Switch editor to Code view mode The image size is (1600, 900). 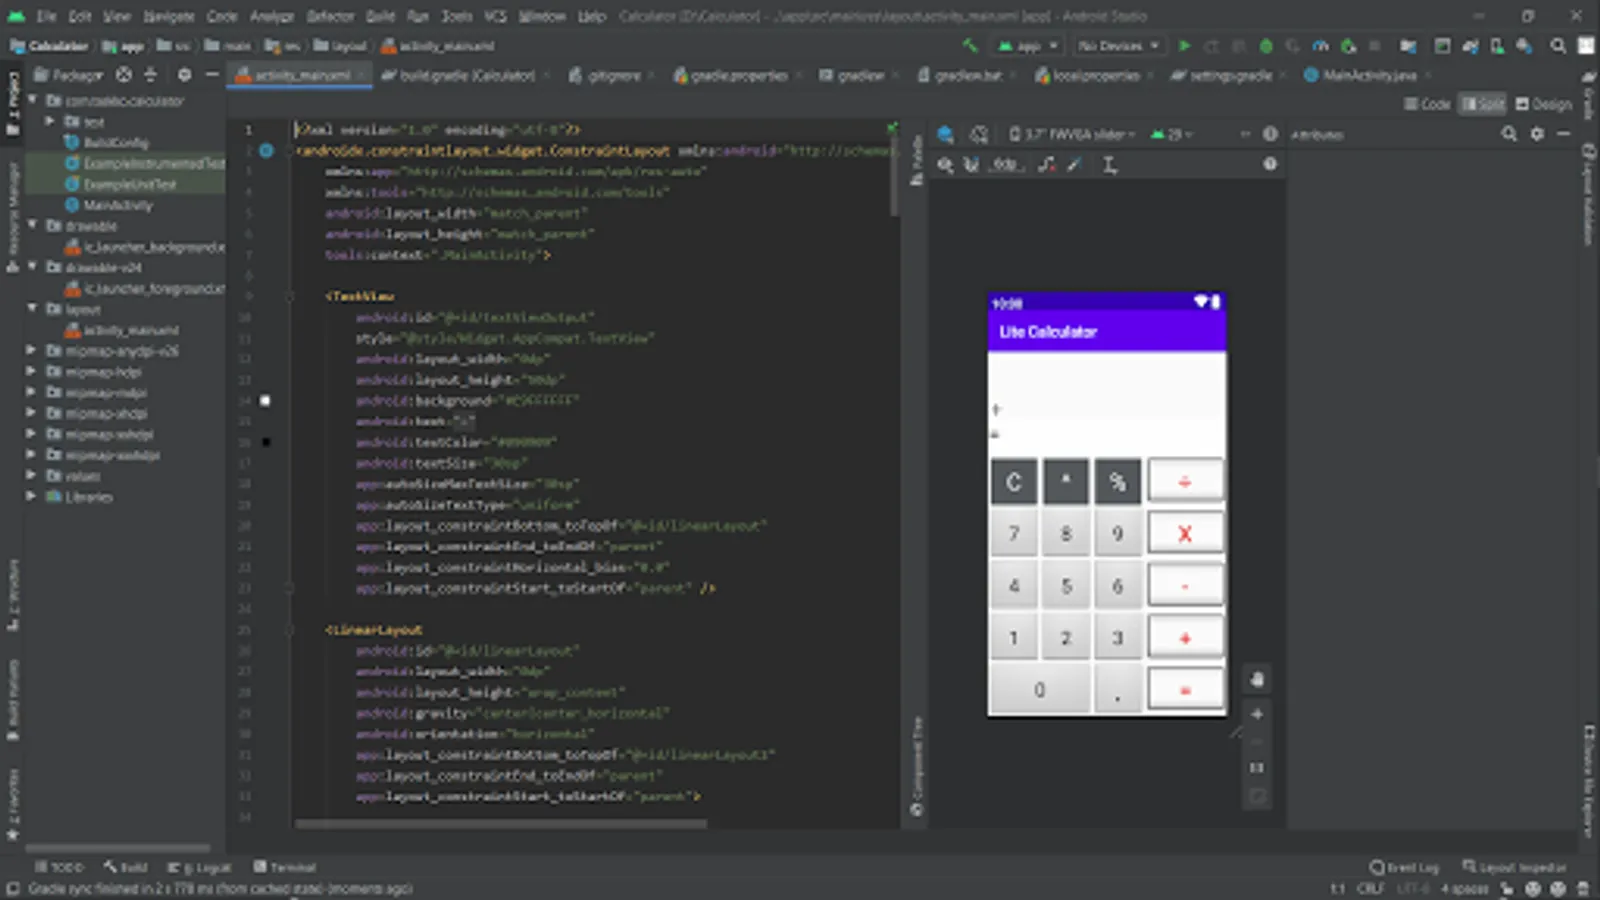(1427, 104)
